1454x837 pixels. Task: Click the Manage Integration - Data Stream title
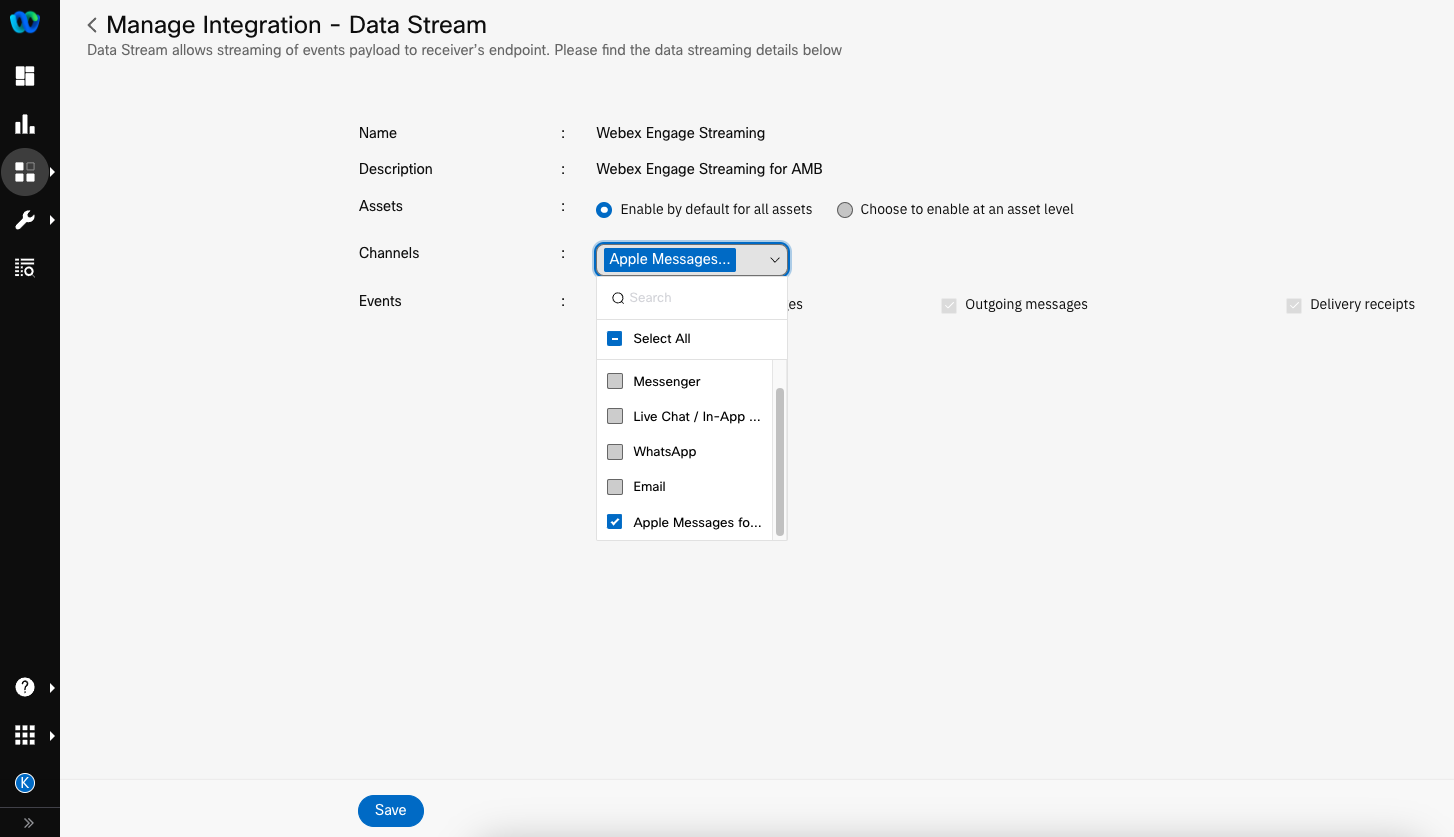(296, 25)
